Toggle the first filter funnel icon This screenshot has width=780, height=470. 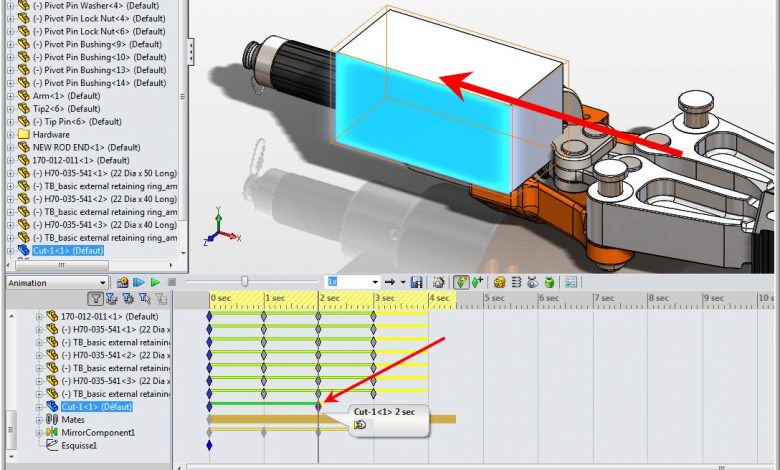point(95,298)
